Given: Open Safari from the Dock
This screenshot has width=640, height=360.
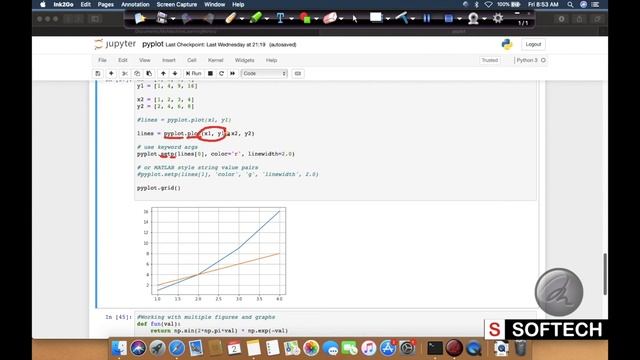Looking at the screenshot, I should point(177,348).
